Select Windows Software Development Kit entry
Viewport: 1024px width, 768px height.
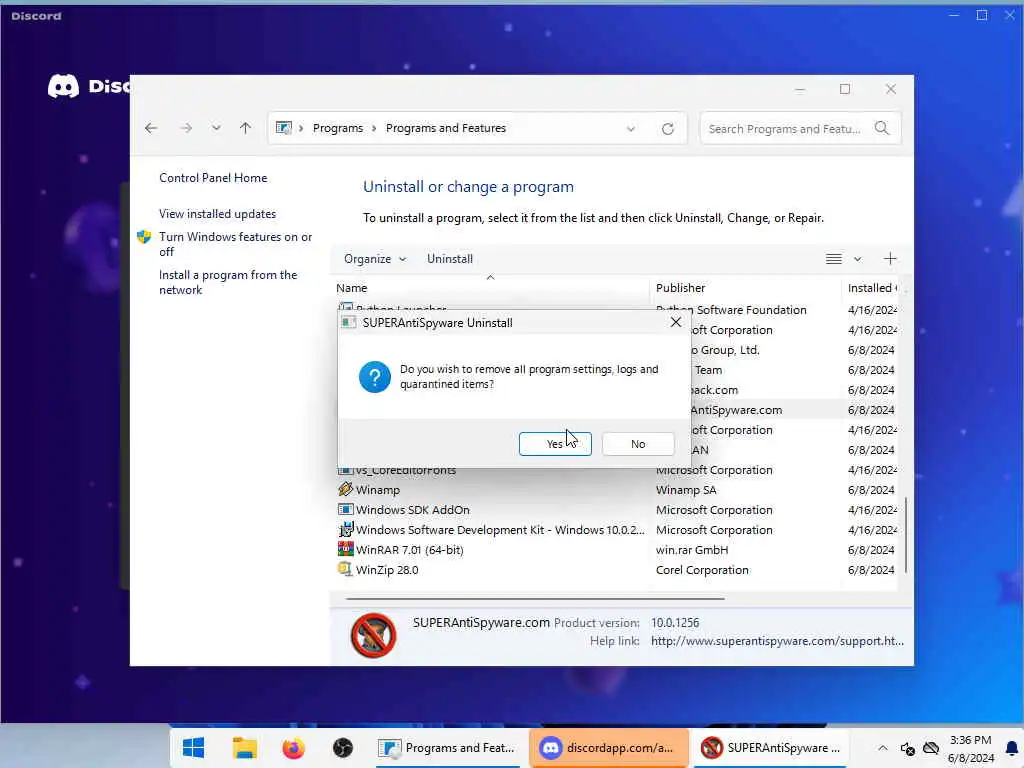[x=616, y=530]
